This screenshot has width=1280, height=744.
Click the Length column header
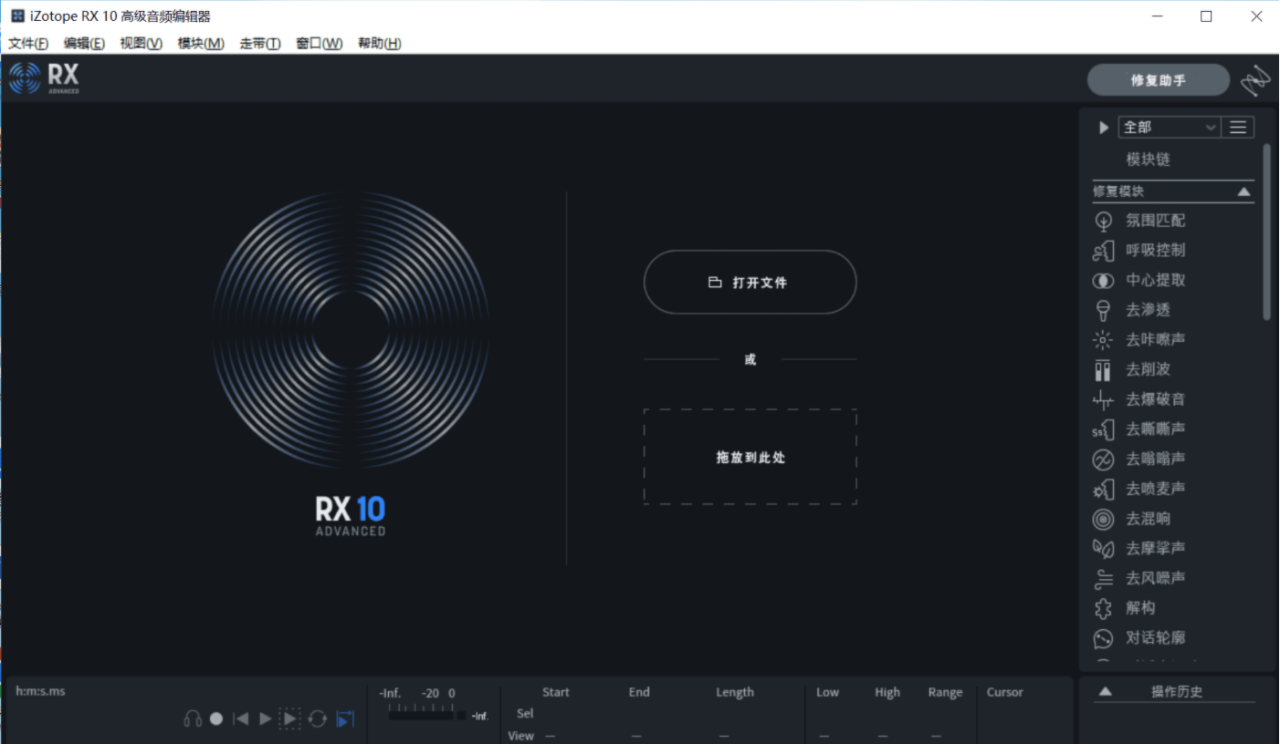point(735,692)
